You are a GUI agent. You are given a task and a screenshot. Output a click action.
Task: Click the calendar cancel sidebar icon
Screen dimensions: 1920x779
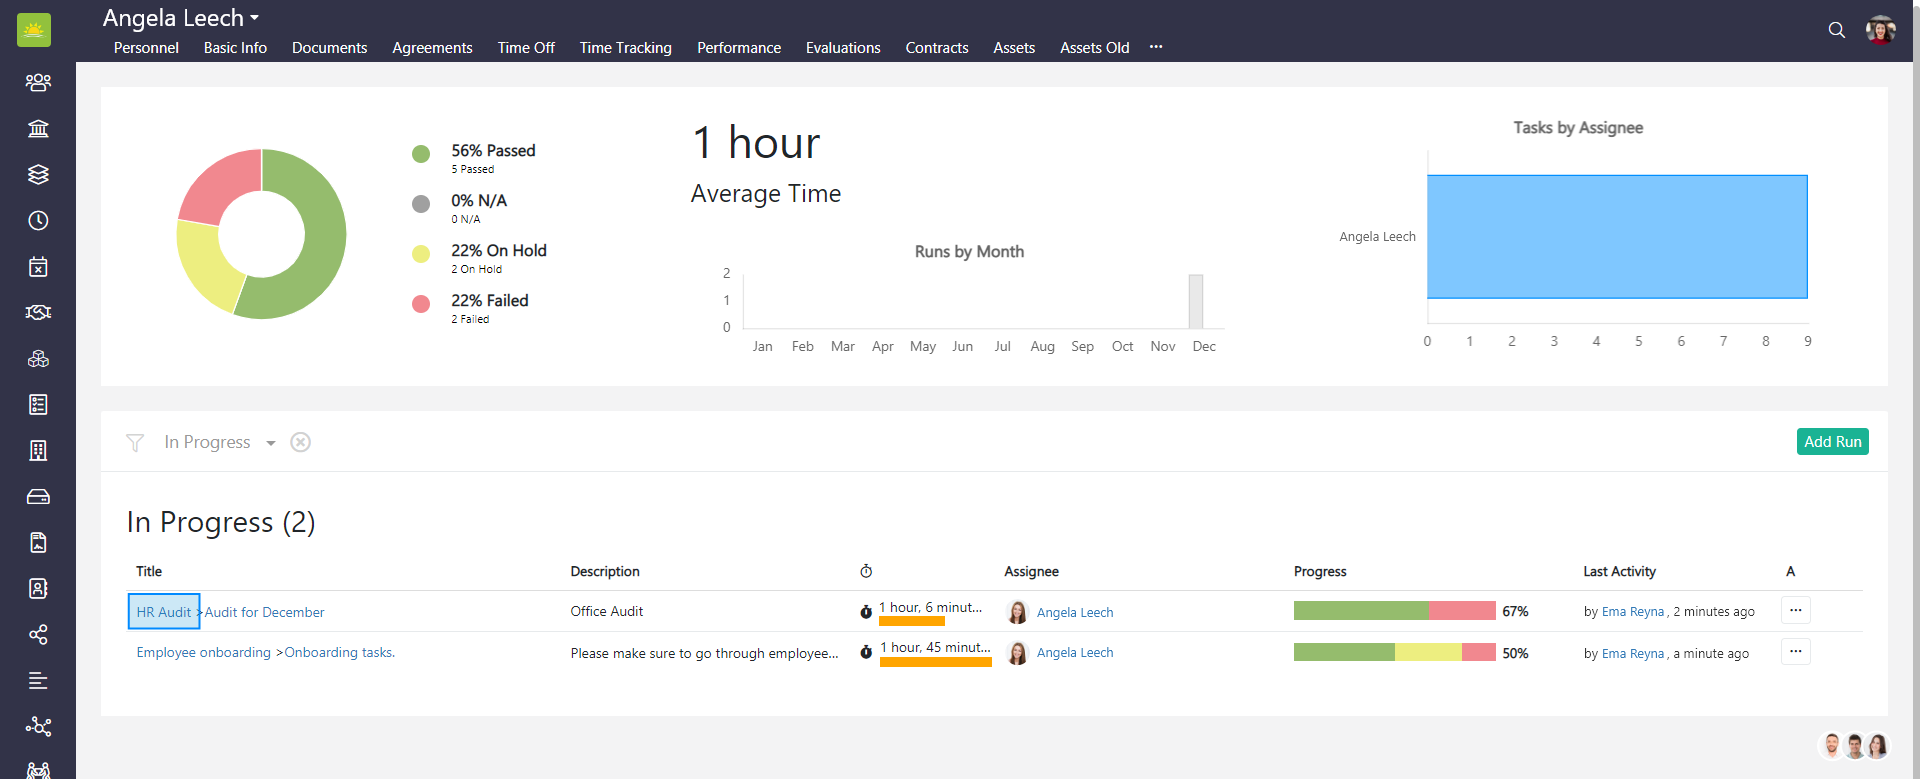click(38, 266)
